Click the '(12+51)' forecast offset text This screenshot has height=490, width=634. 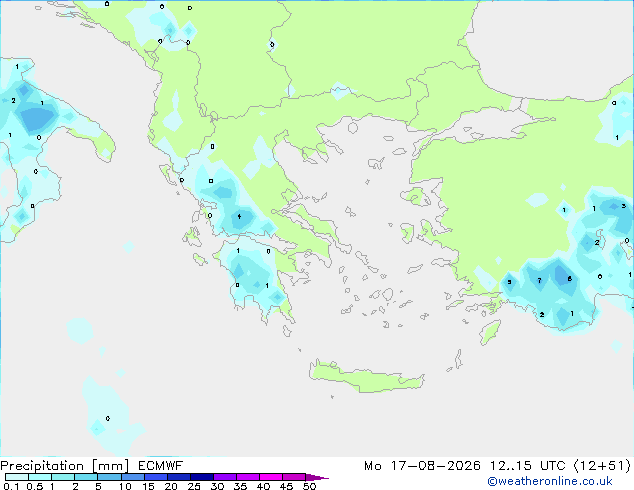(x=602, y=466)
